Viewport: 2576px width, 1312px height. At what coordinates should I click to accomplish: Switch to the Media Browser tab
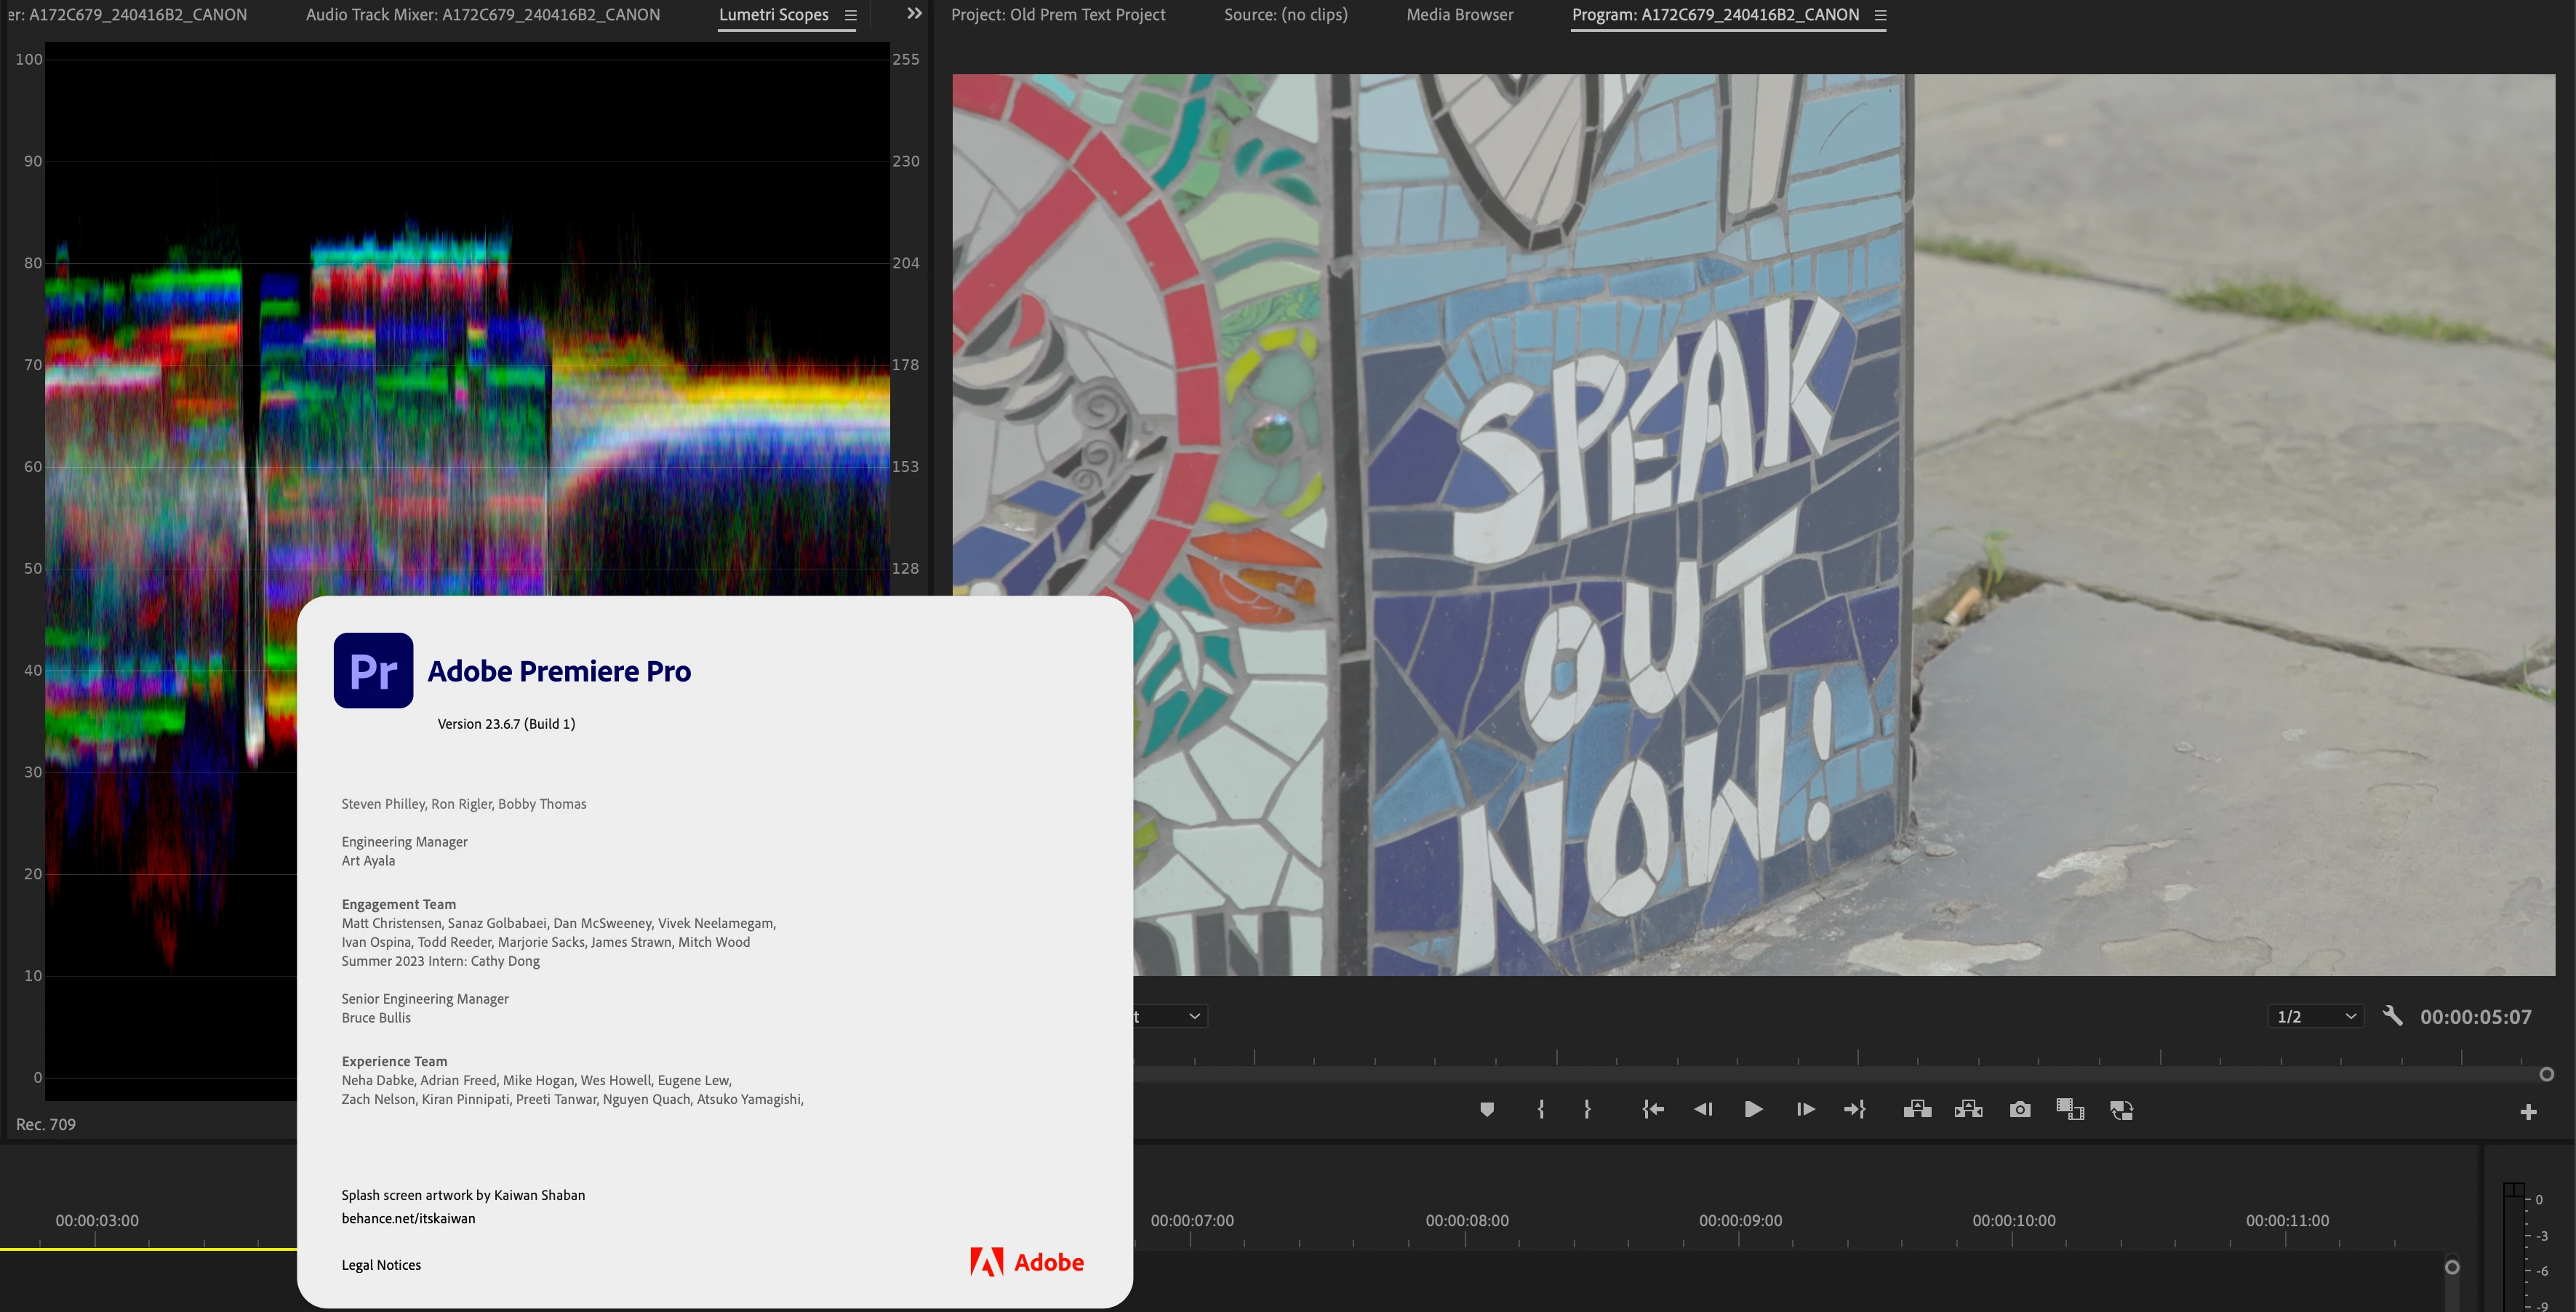[1459, 15]
